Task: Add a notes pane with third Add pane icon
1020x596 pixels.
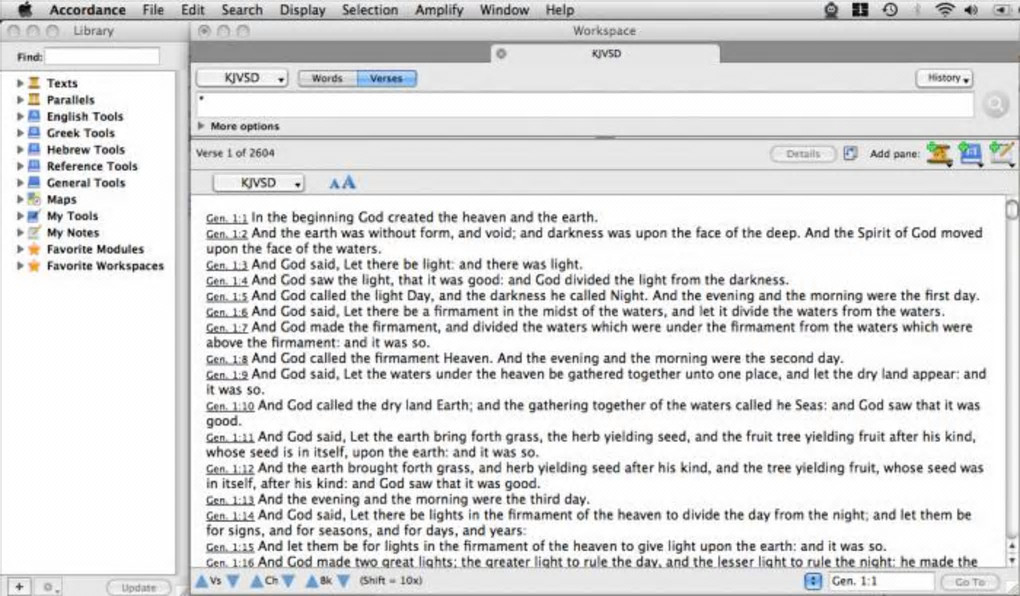Action: click(1001, 154)
